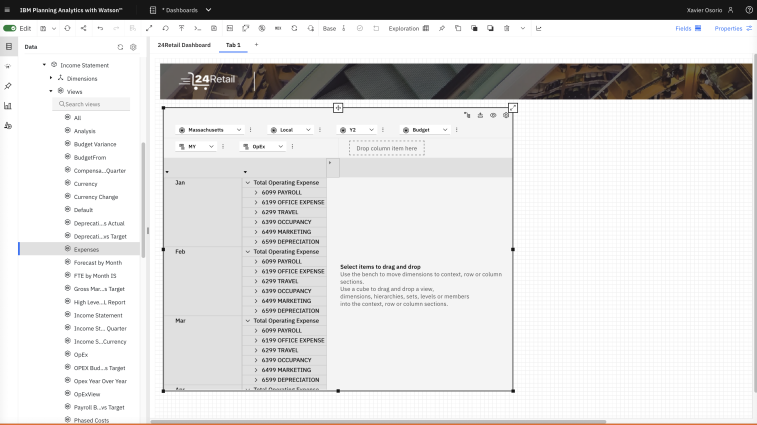Click the save icon in toolbar
The image size is (757, 425).
point(43,28)
